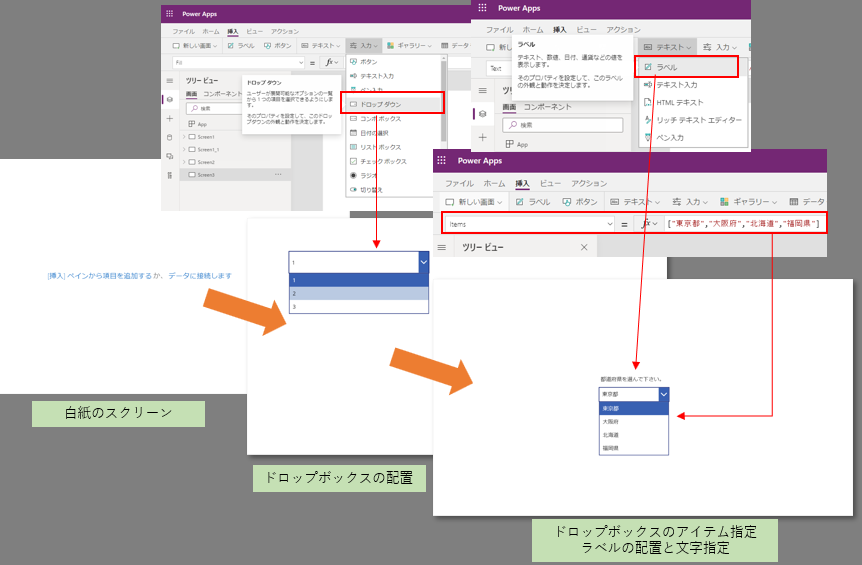The image size is (862, 565).
Task: Open ギャラリー dropdown in lower window toolbar
Action: (x=749, y=202)
